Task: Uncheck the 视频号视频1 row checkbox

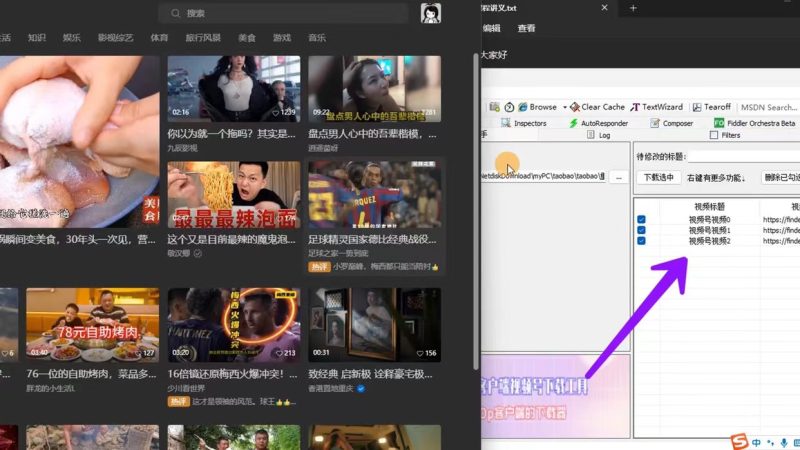Action: 641,230
